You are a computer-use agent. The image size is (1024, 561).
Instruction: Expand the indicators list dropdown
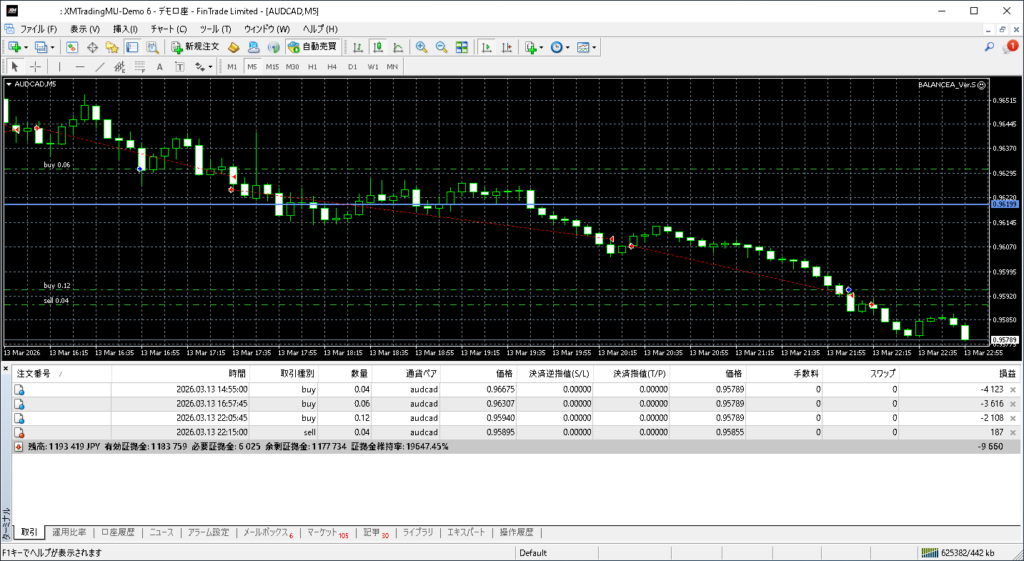(541, 47)
